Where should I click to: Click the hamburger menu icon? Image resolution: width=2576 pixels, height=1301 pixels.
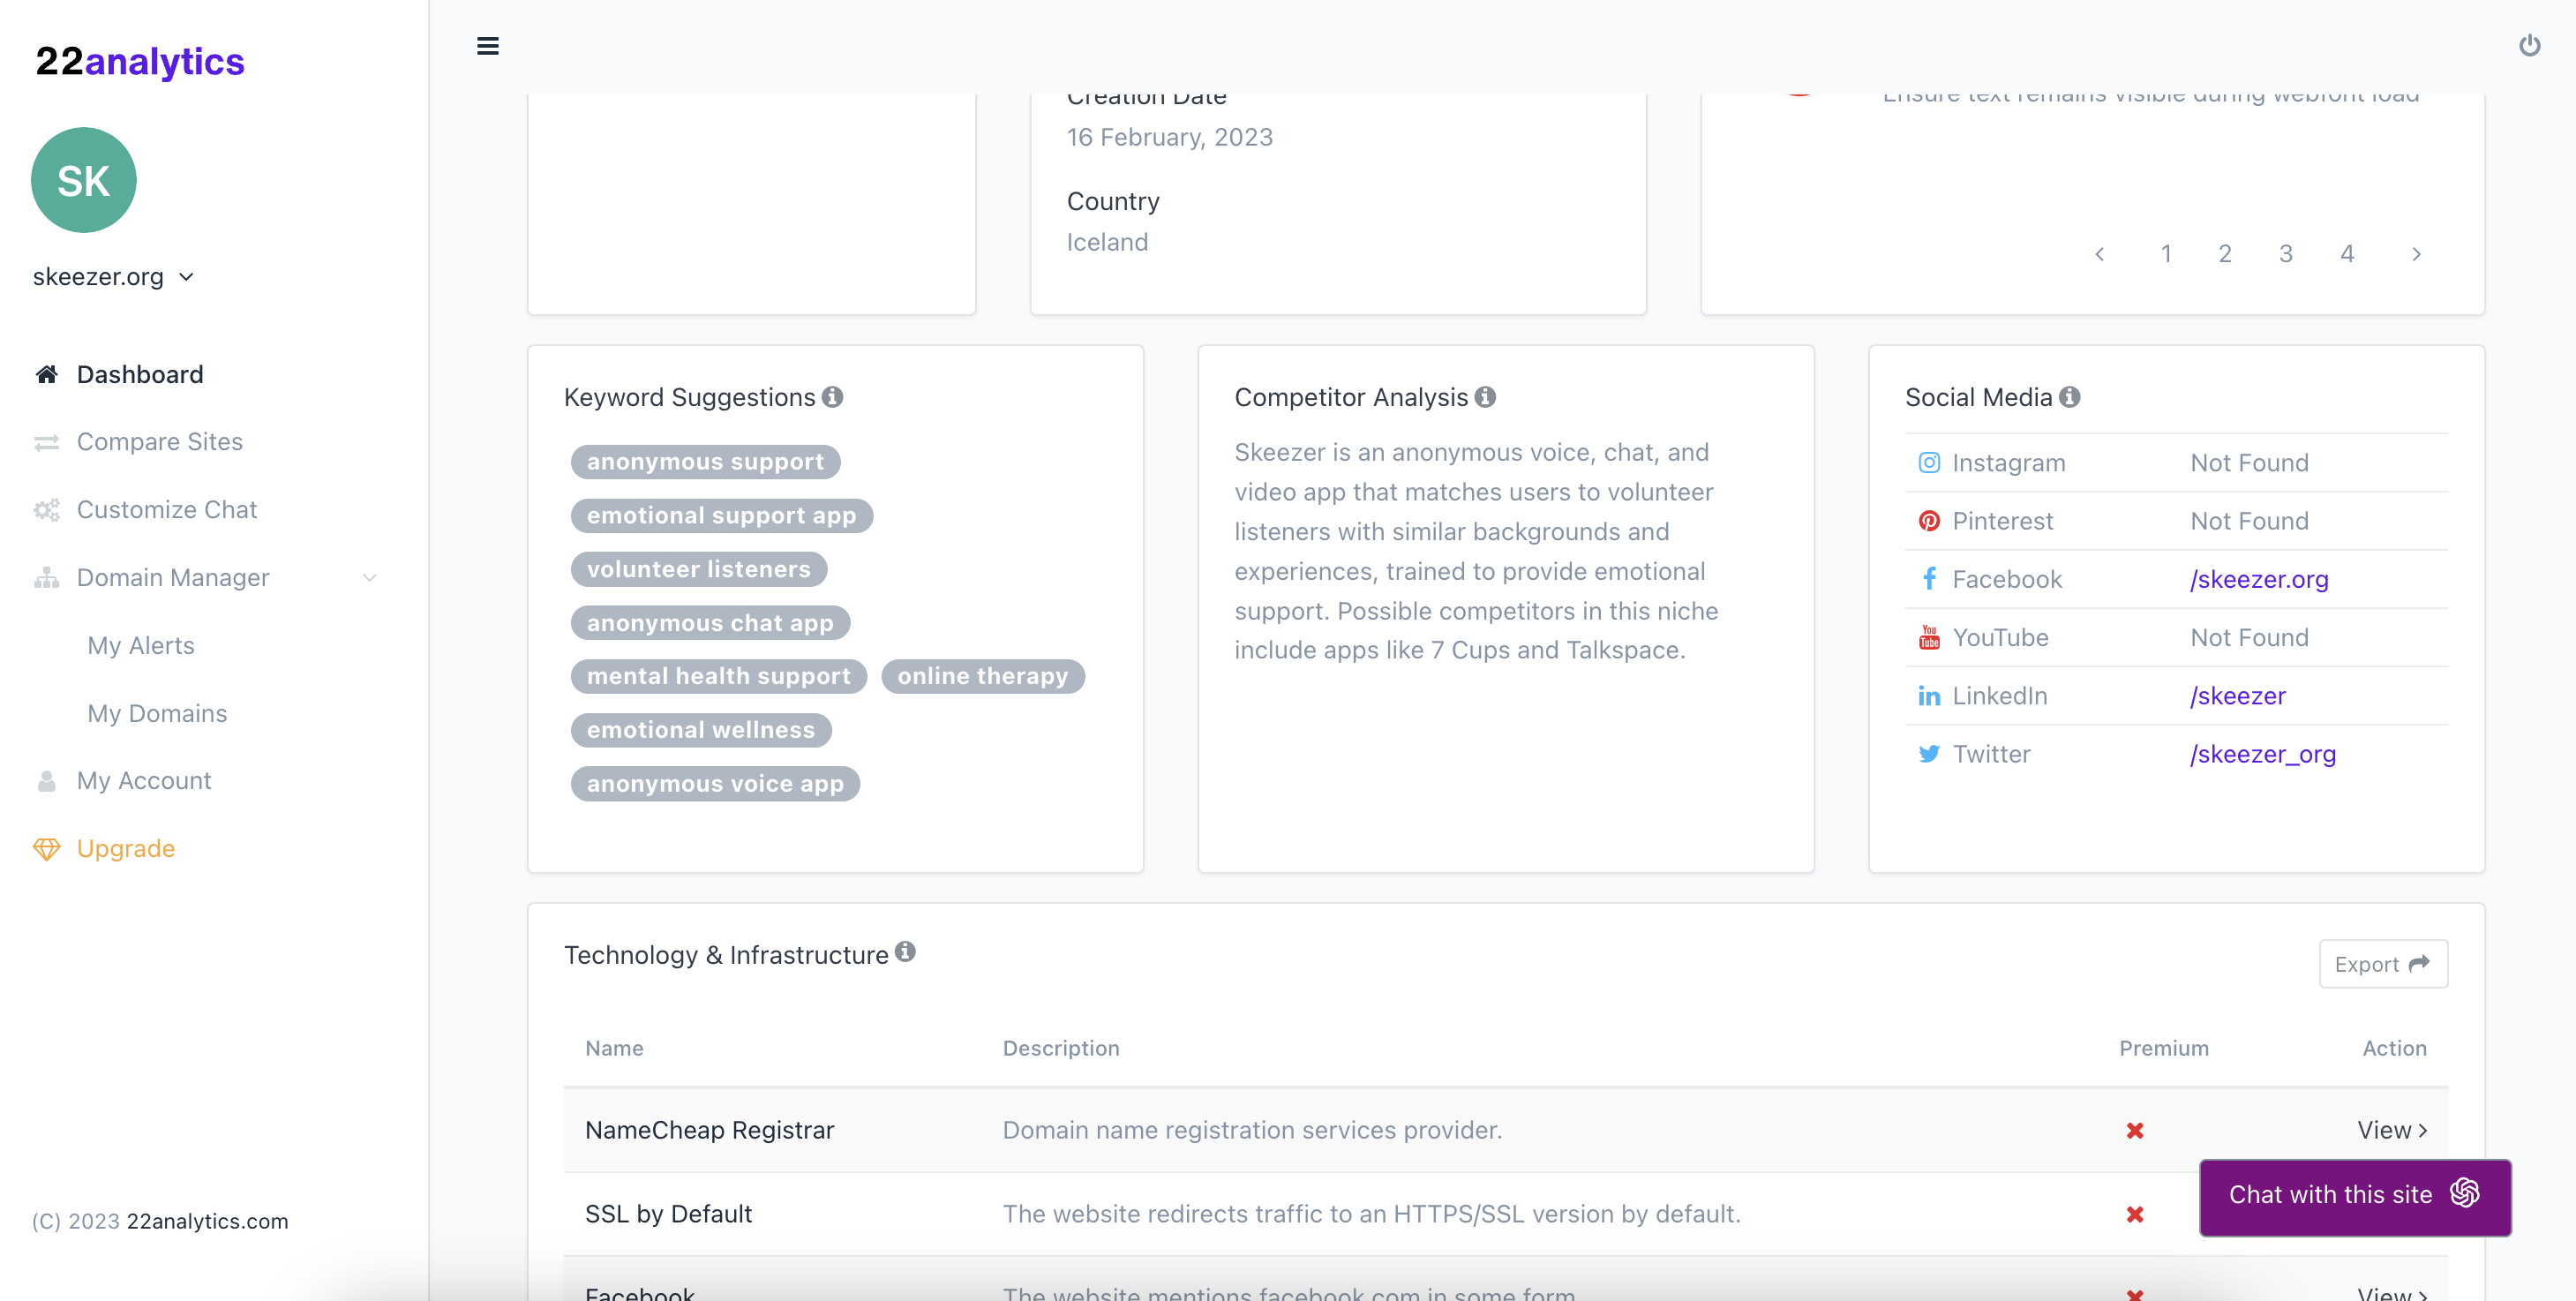coord(487,46)
